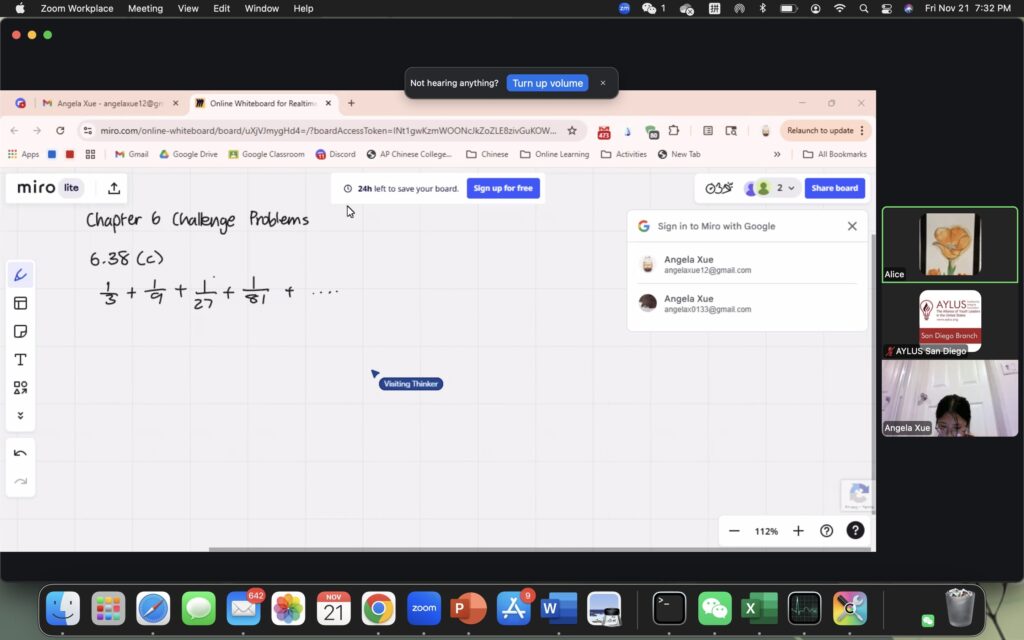Expand the board participants list dropdown
The width and height of the screenshot is (1024, 640).
(792, 188)
